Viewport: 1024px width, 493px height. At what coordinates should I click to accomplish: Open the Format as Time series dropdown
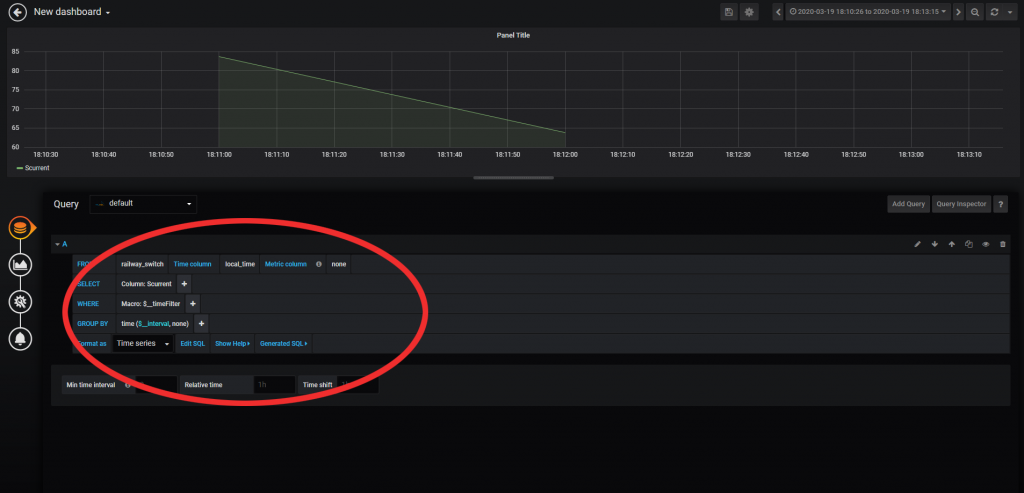coord(143,343)
